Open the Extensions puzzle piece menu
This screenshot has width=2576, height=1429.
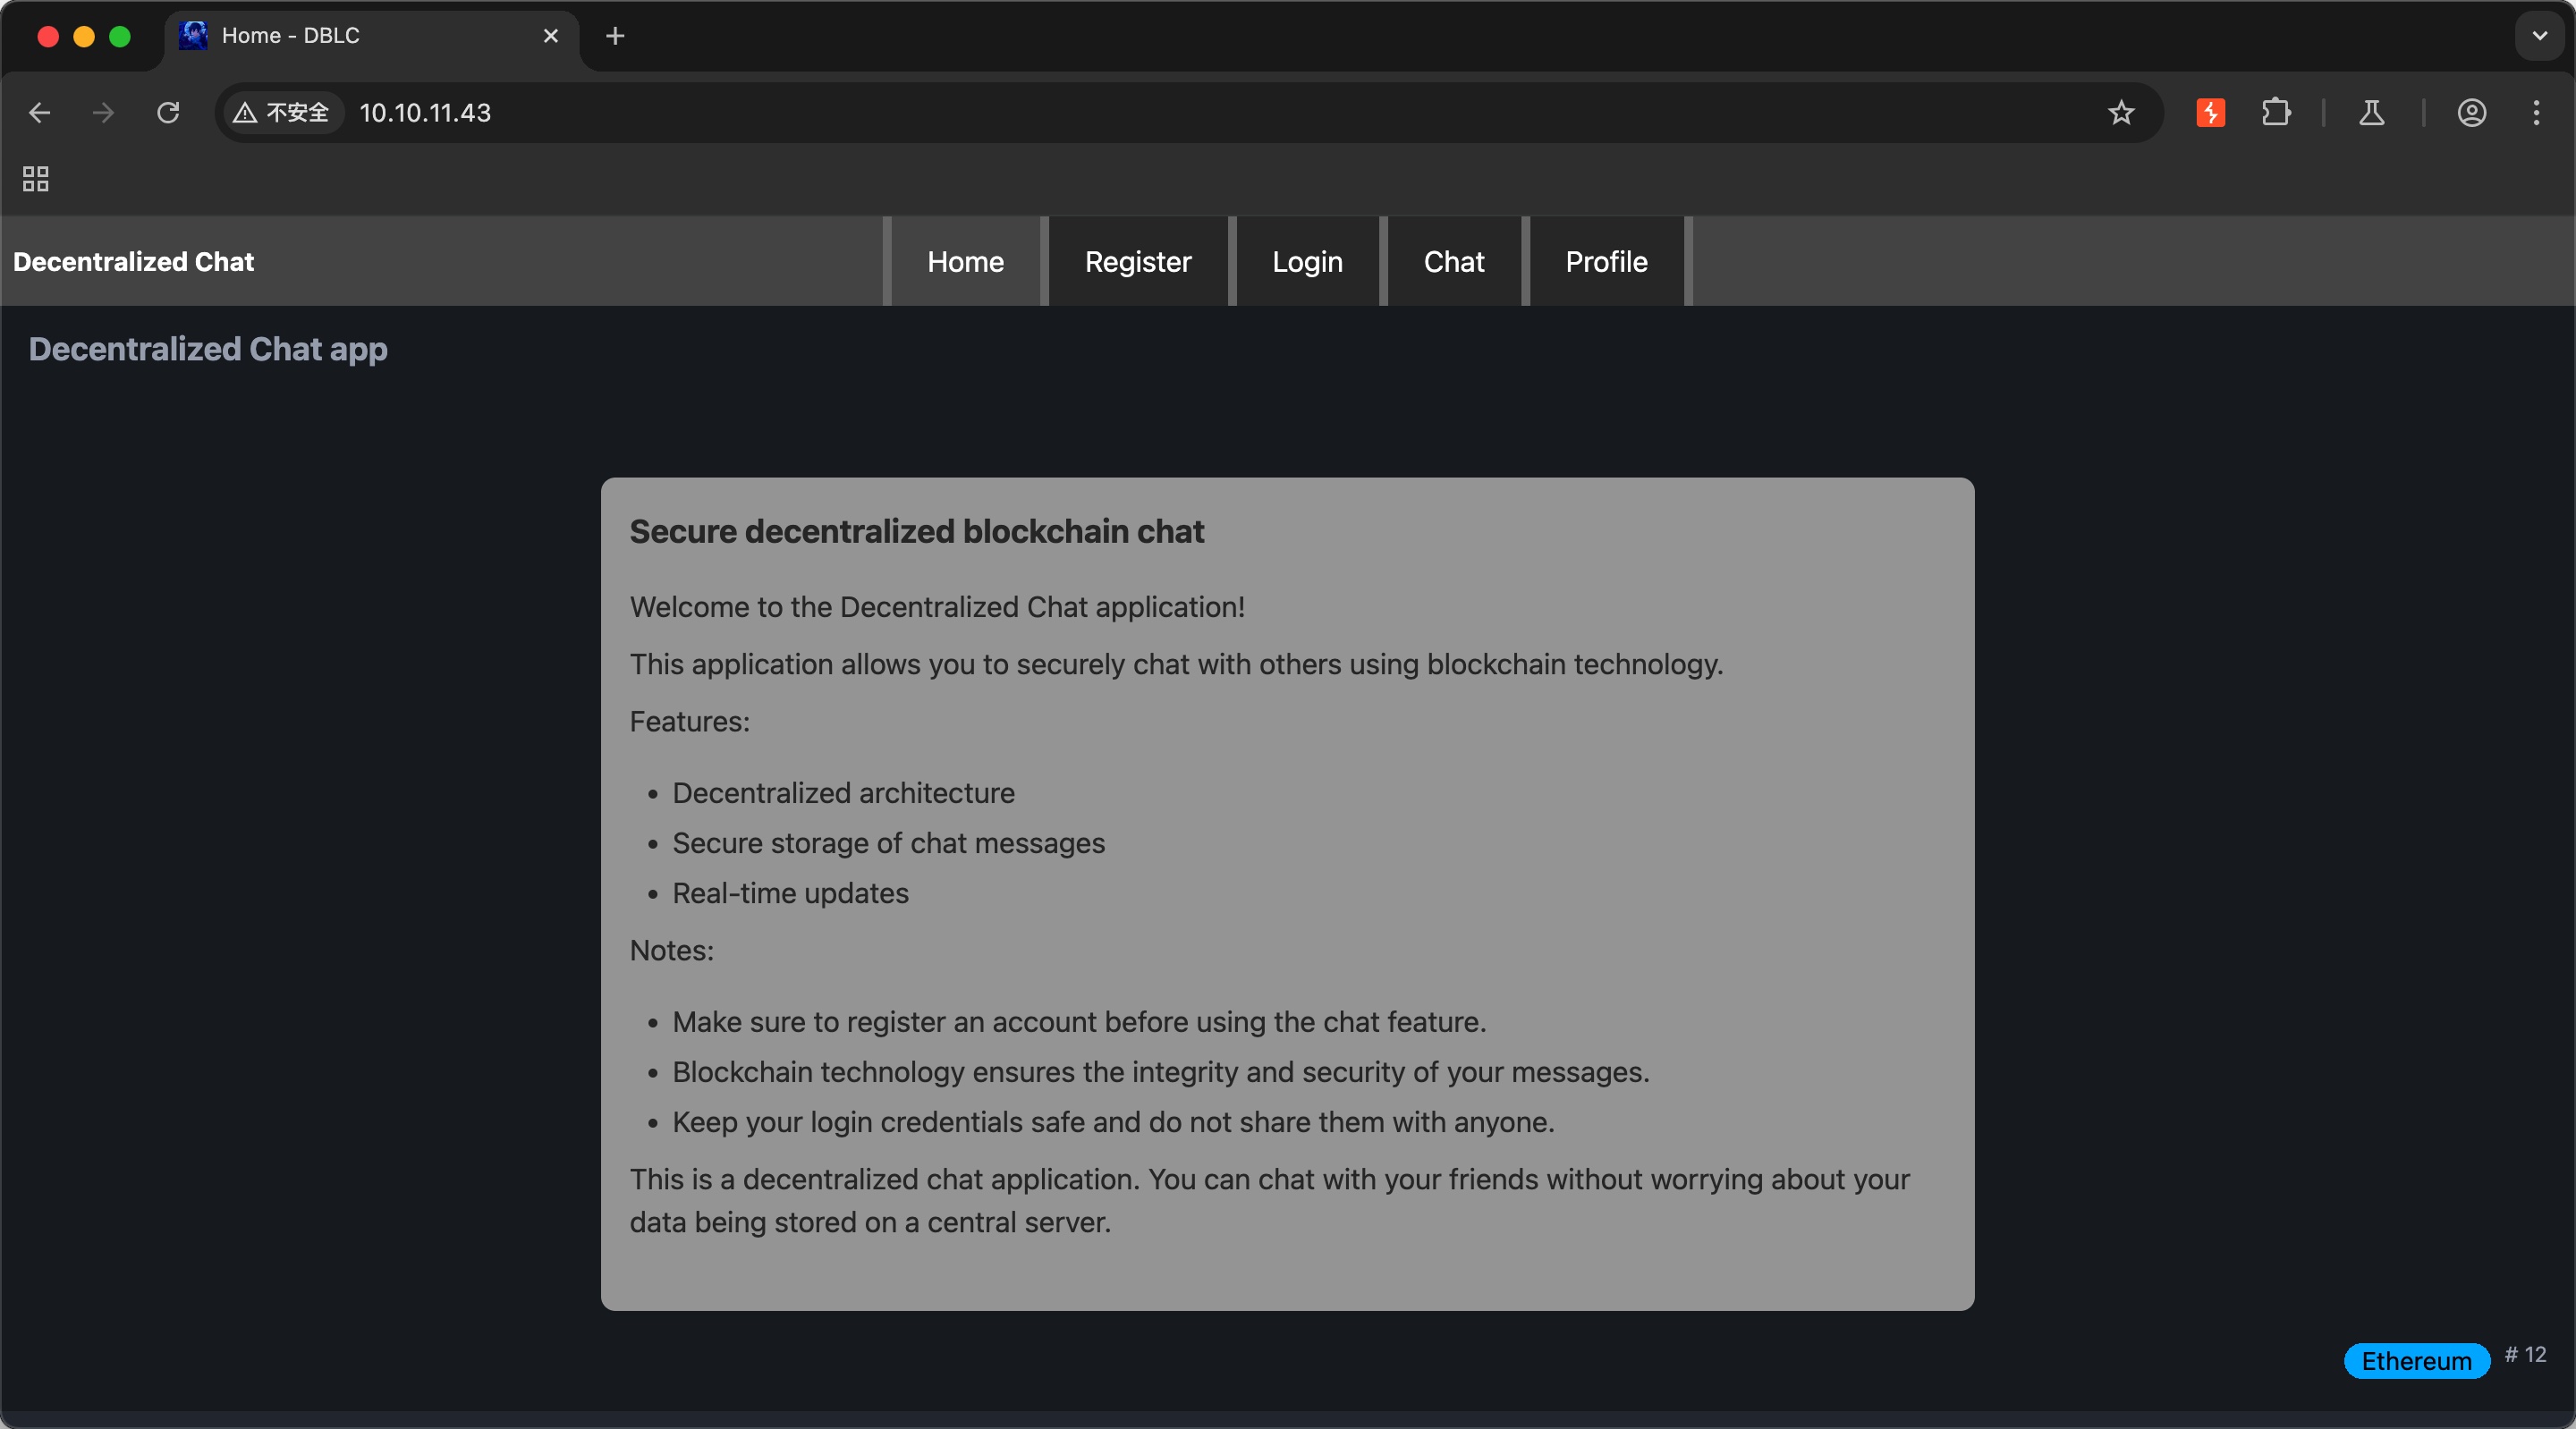coord(2276,113)
